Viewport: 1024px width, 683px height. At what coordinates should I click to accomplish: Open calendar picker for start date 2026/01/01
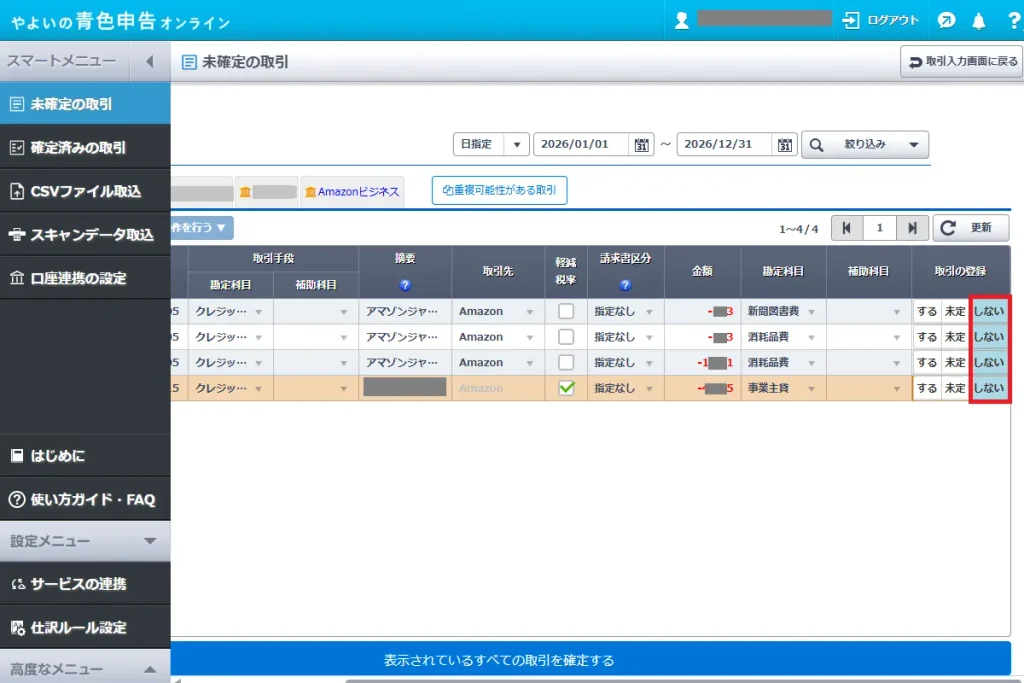pyautogui.click(x=641, y=144)
